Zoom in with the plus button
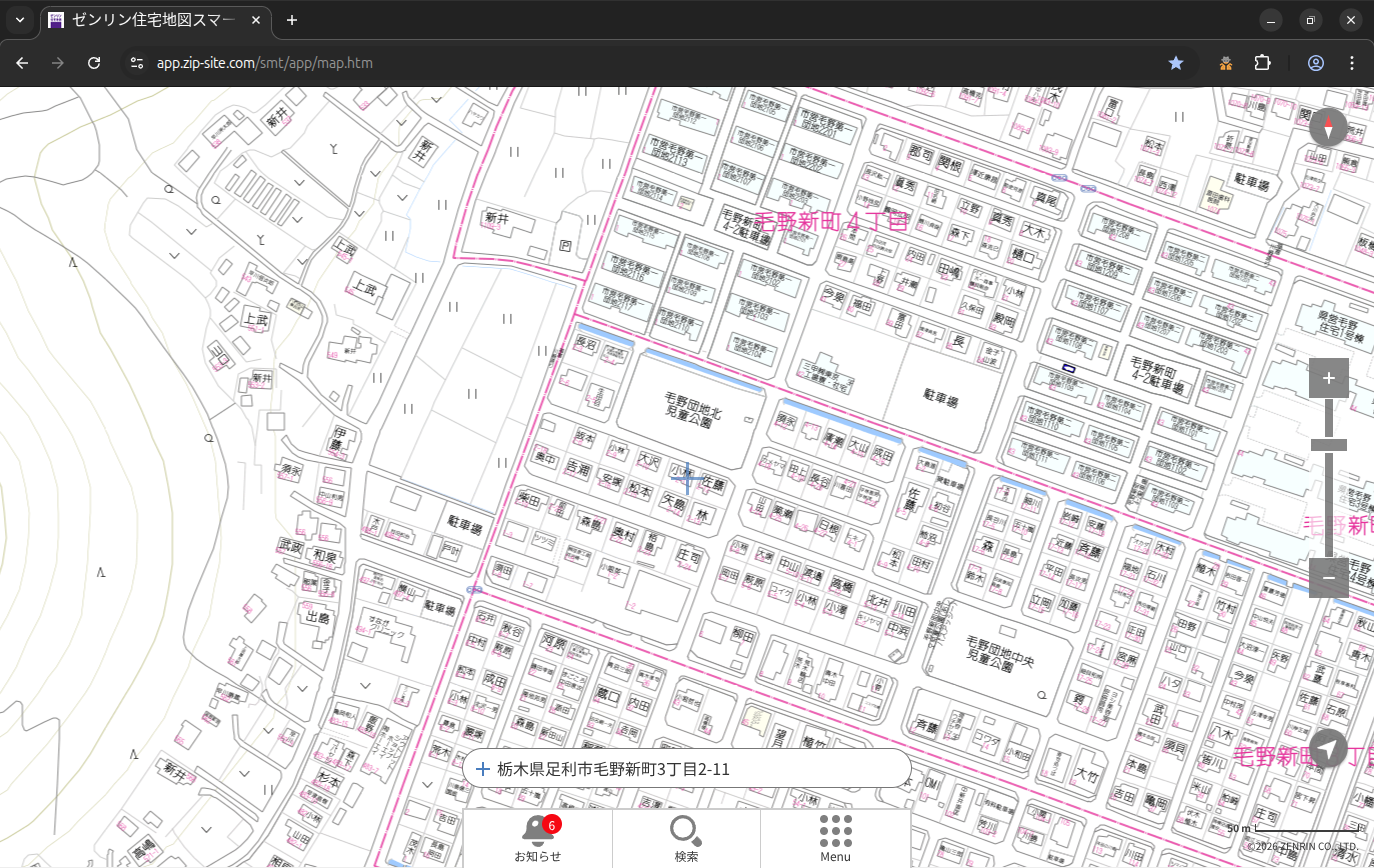The image size is (1374, 868). 1328,378
